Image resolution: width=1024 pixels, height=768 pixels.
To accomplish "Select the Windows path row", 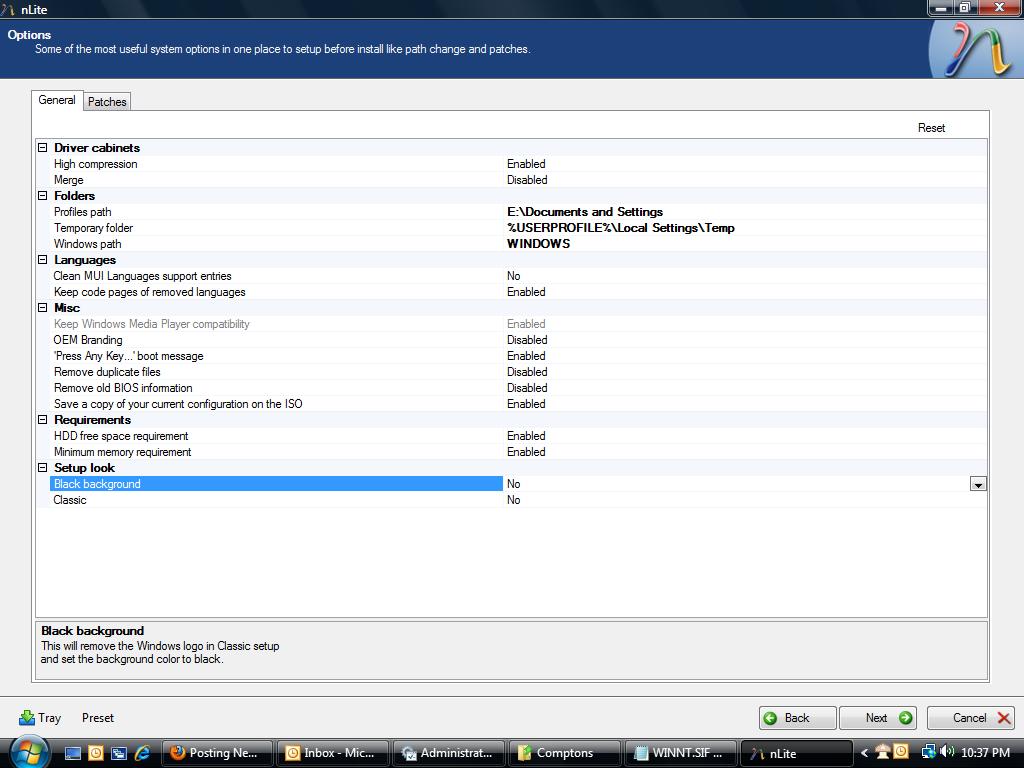I will click(x=519, y=244).
